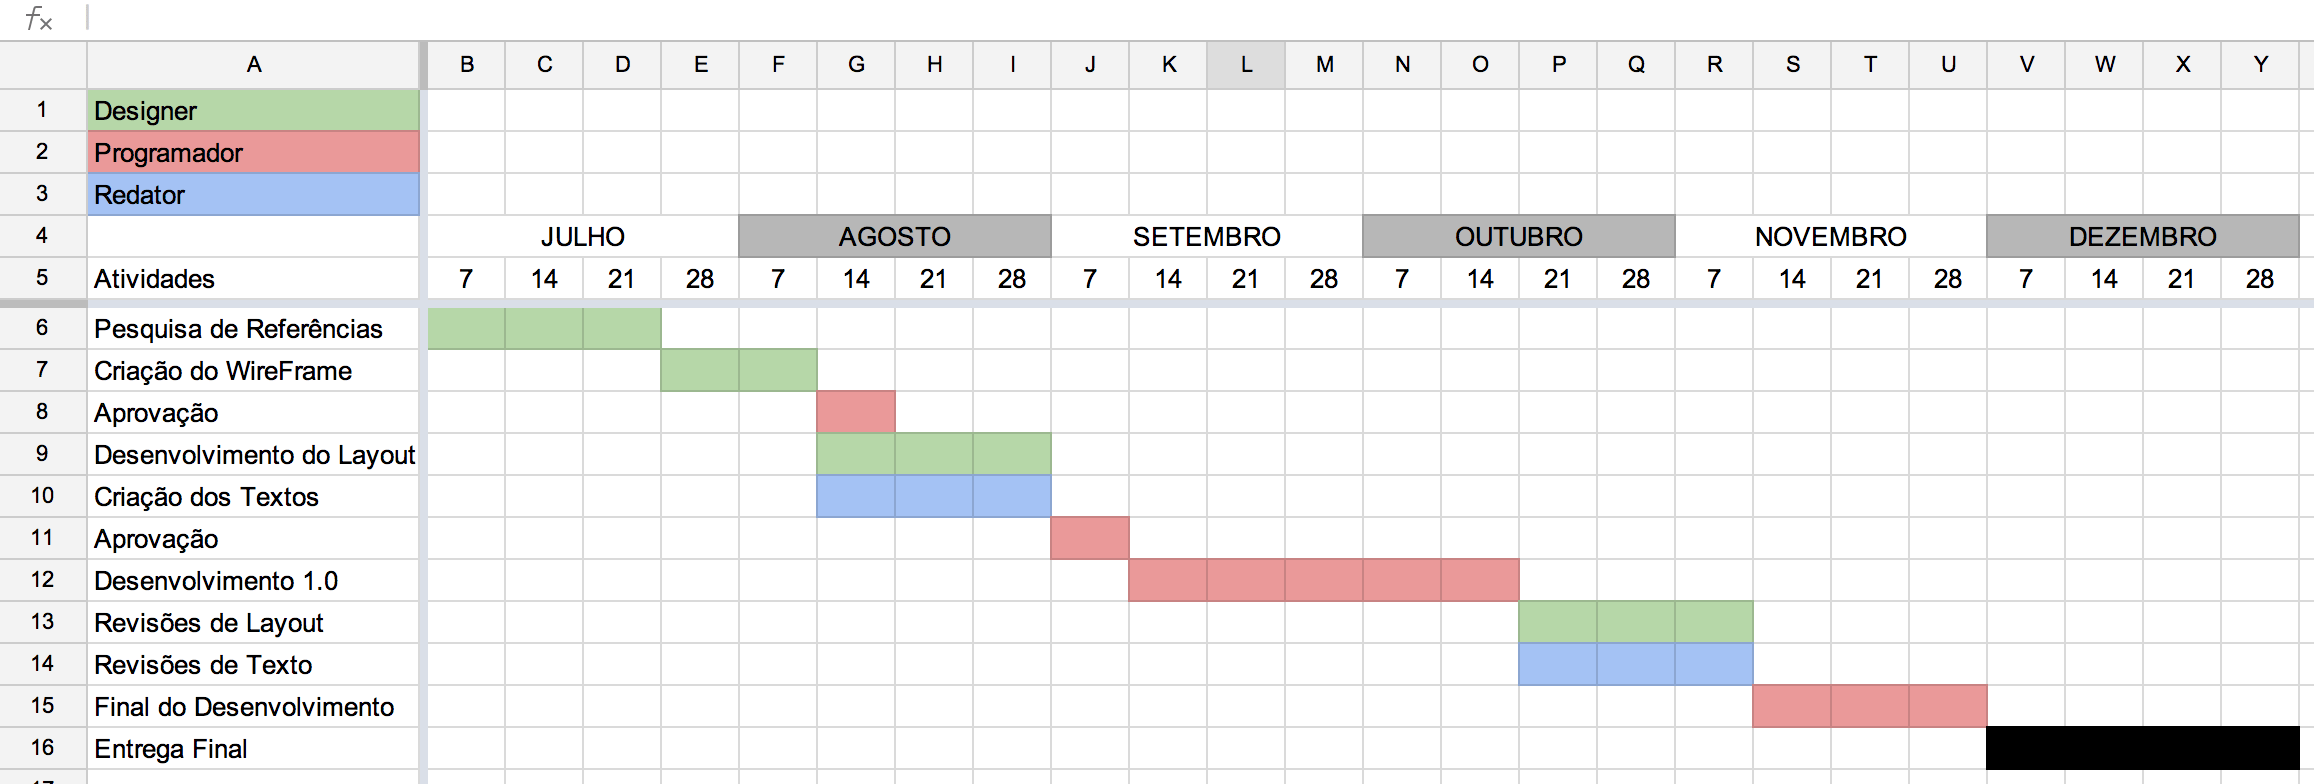
Task: Select the column L header
Action: pyautogui.click(x=1246, y=65)
